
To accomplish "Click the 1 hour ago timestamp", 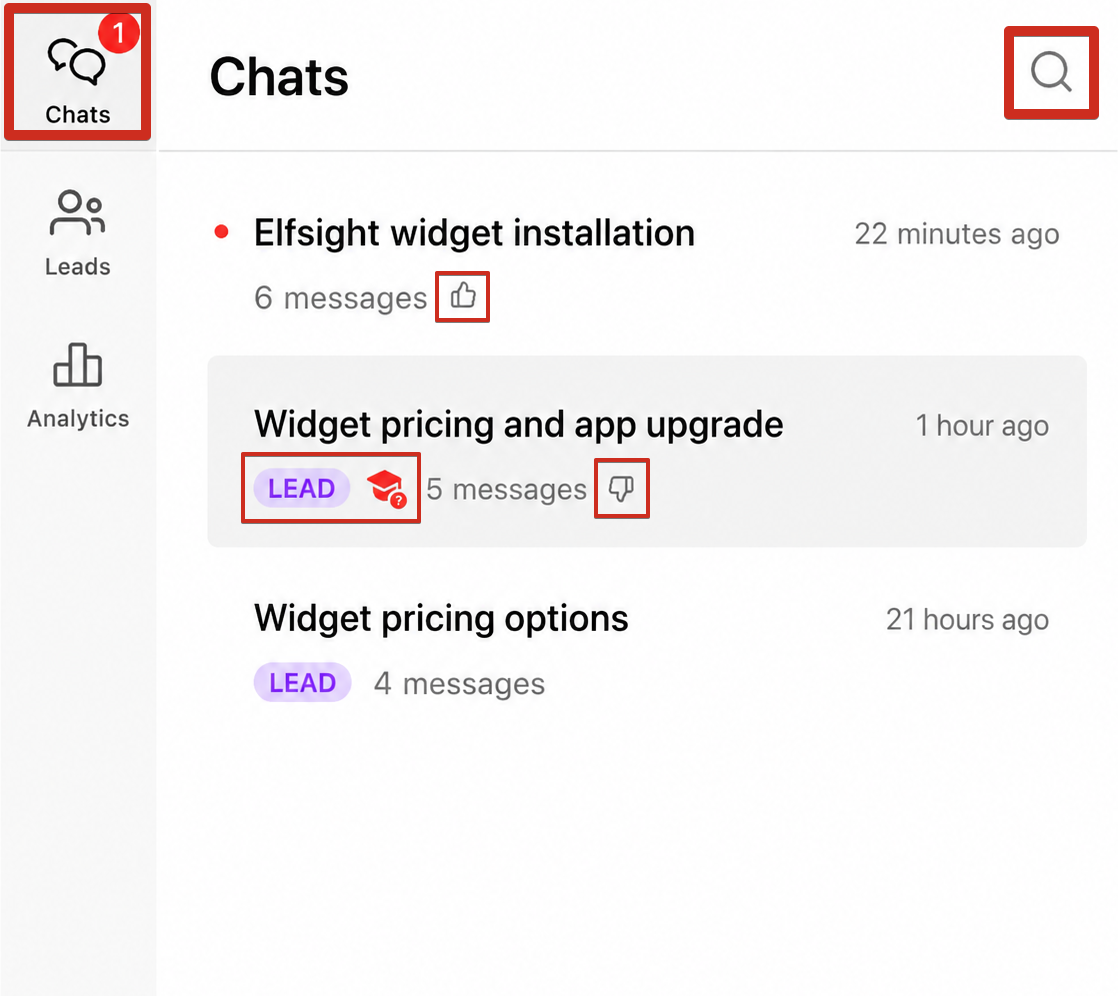I will click(982, 426).
